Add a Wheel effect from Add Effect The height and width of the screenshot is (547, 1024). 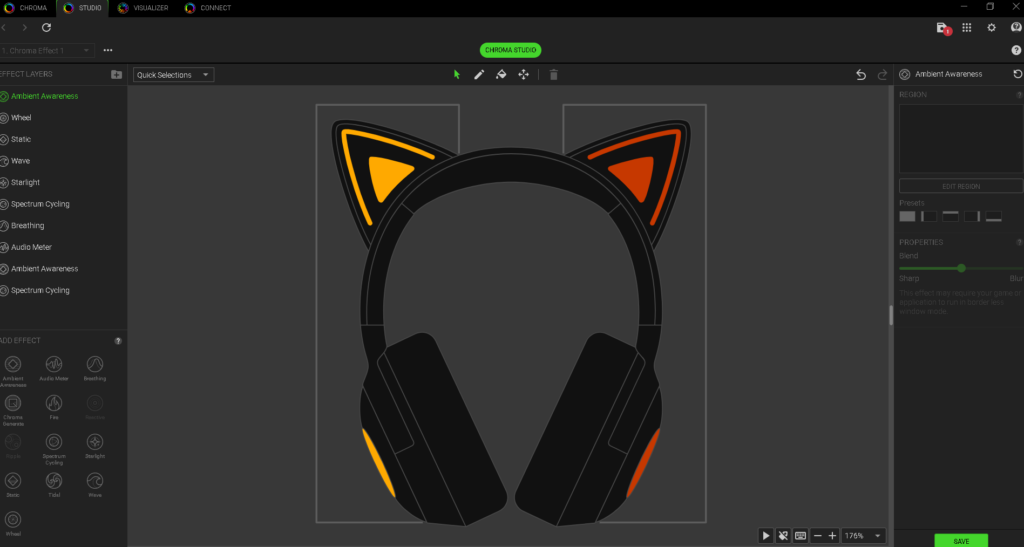[x=13, y=524]
